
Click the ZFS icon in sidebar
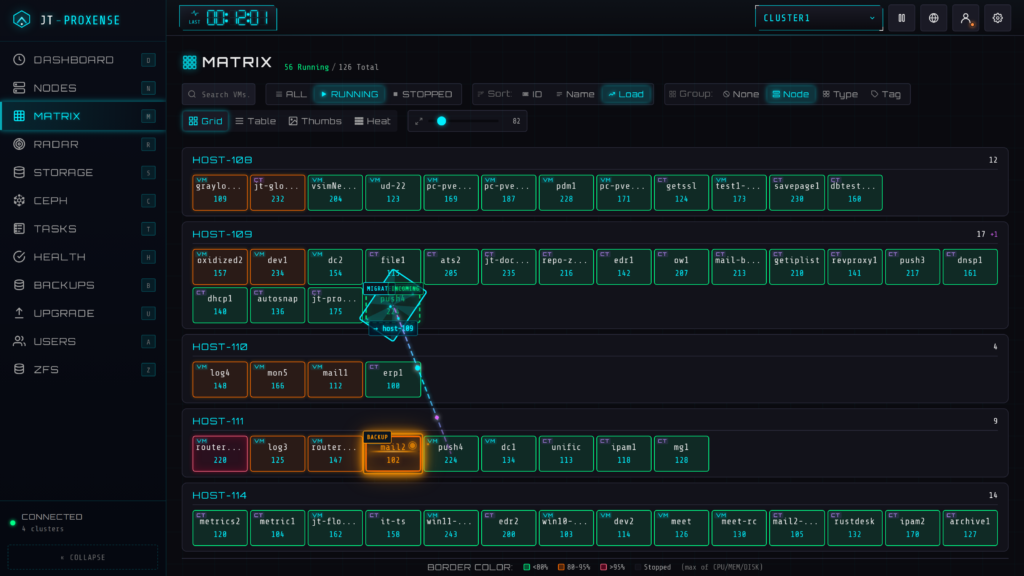point(19,370)
